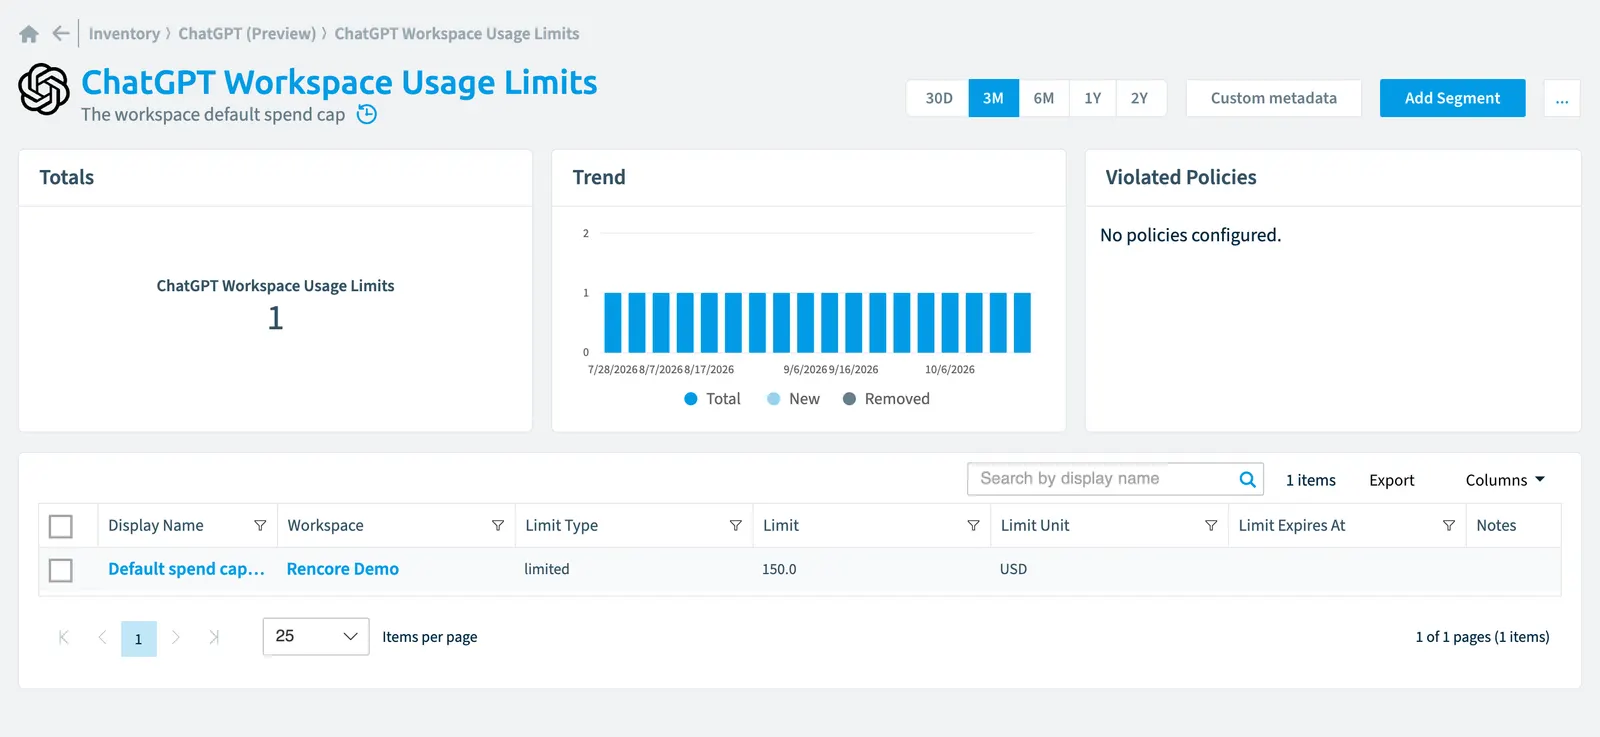This screenshot has width=1600, height=737.
Task: Open filter for Limit column
Action: tap(973, 525)
